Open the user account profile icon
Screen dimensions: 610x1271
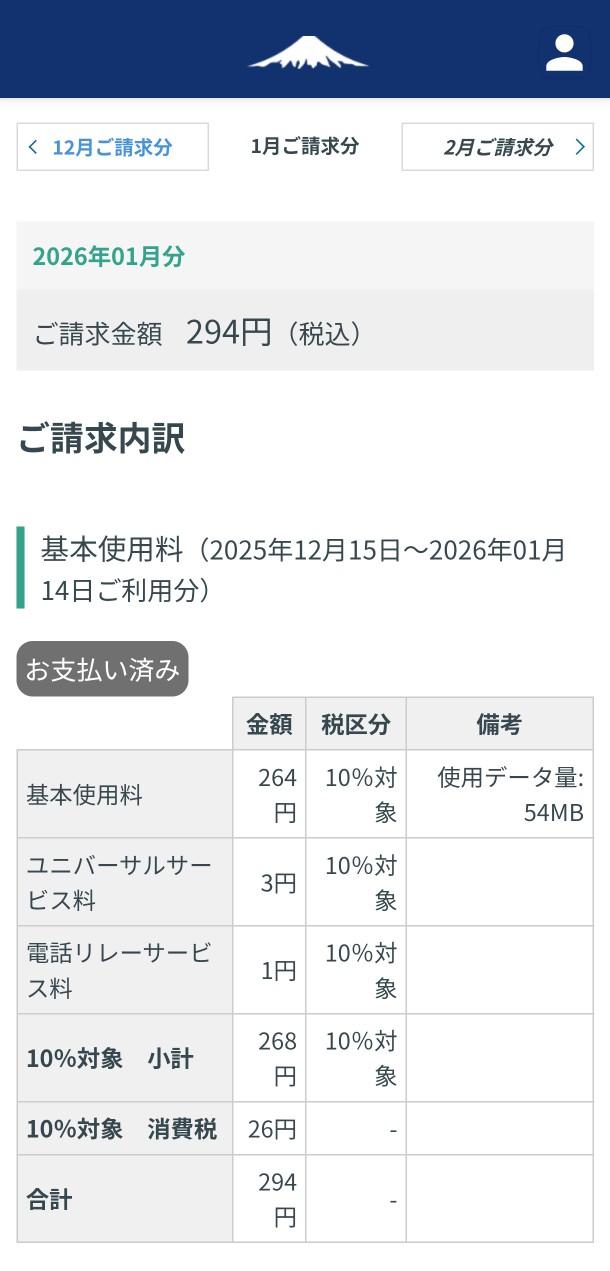click(x=564, y=53)
